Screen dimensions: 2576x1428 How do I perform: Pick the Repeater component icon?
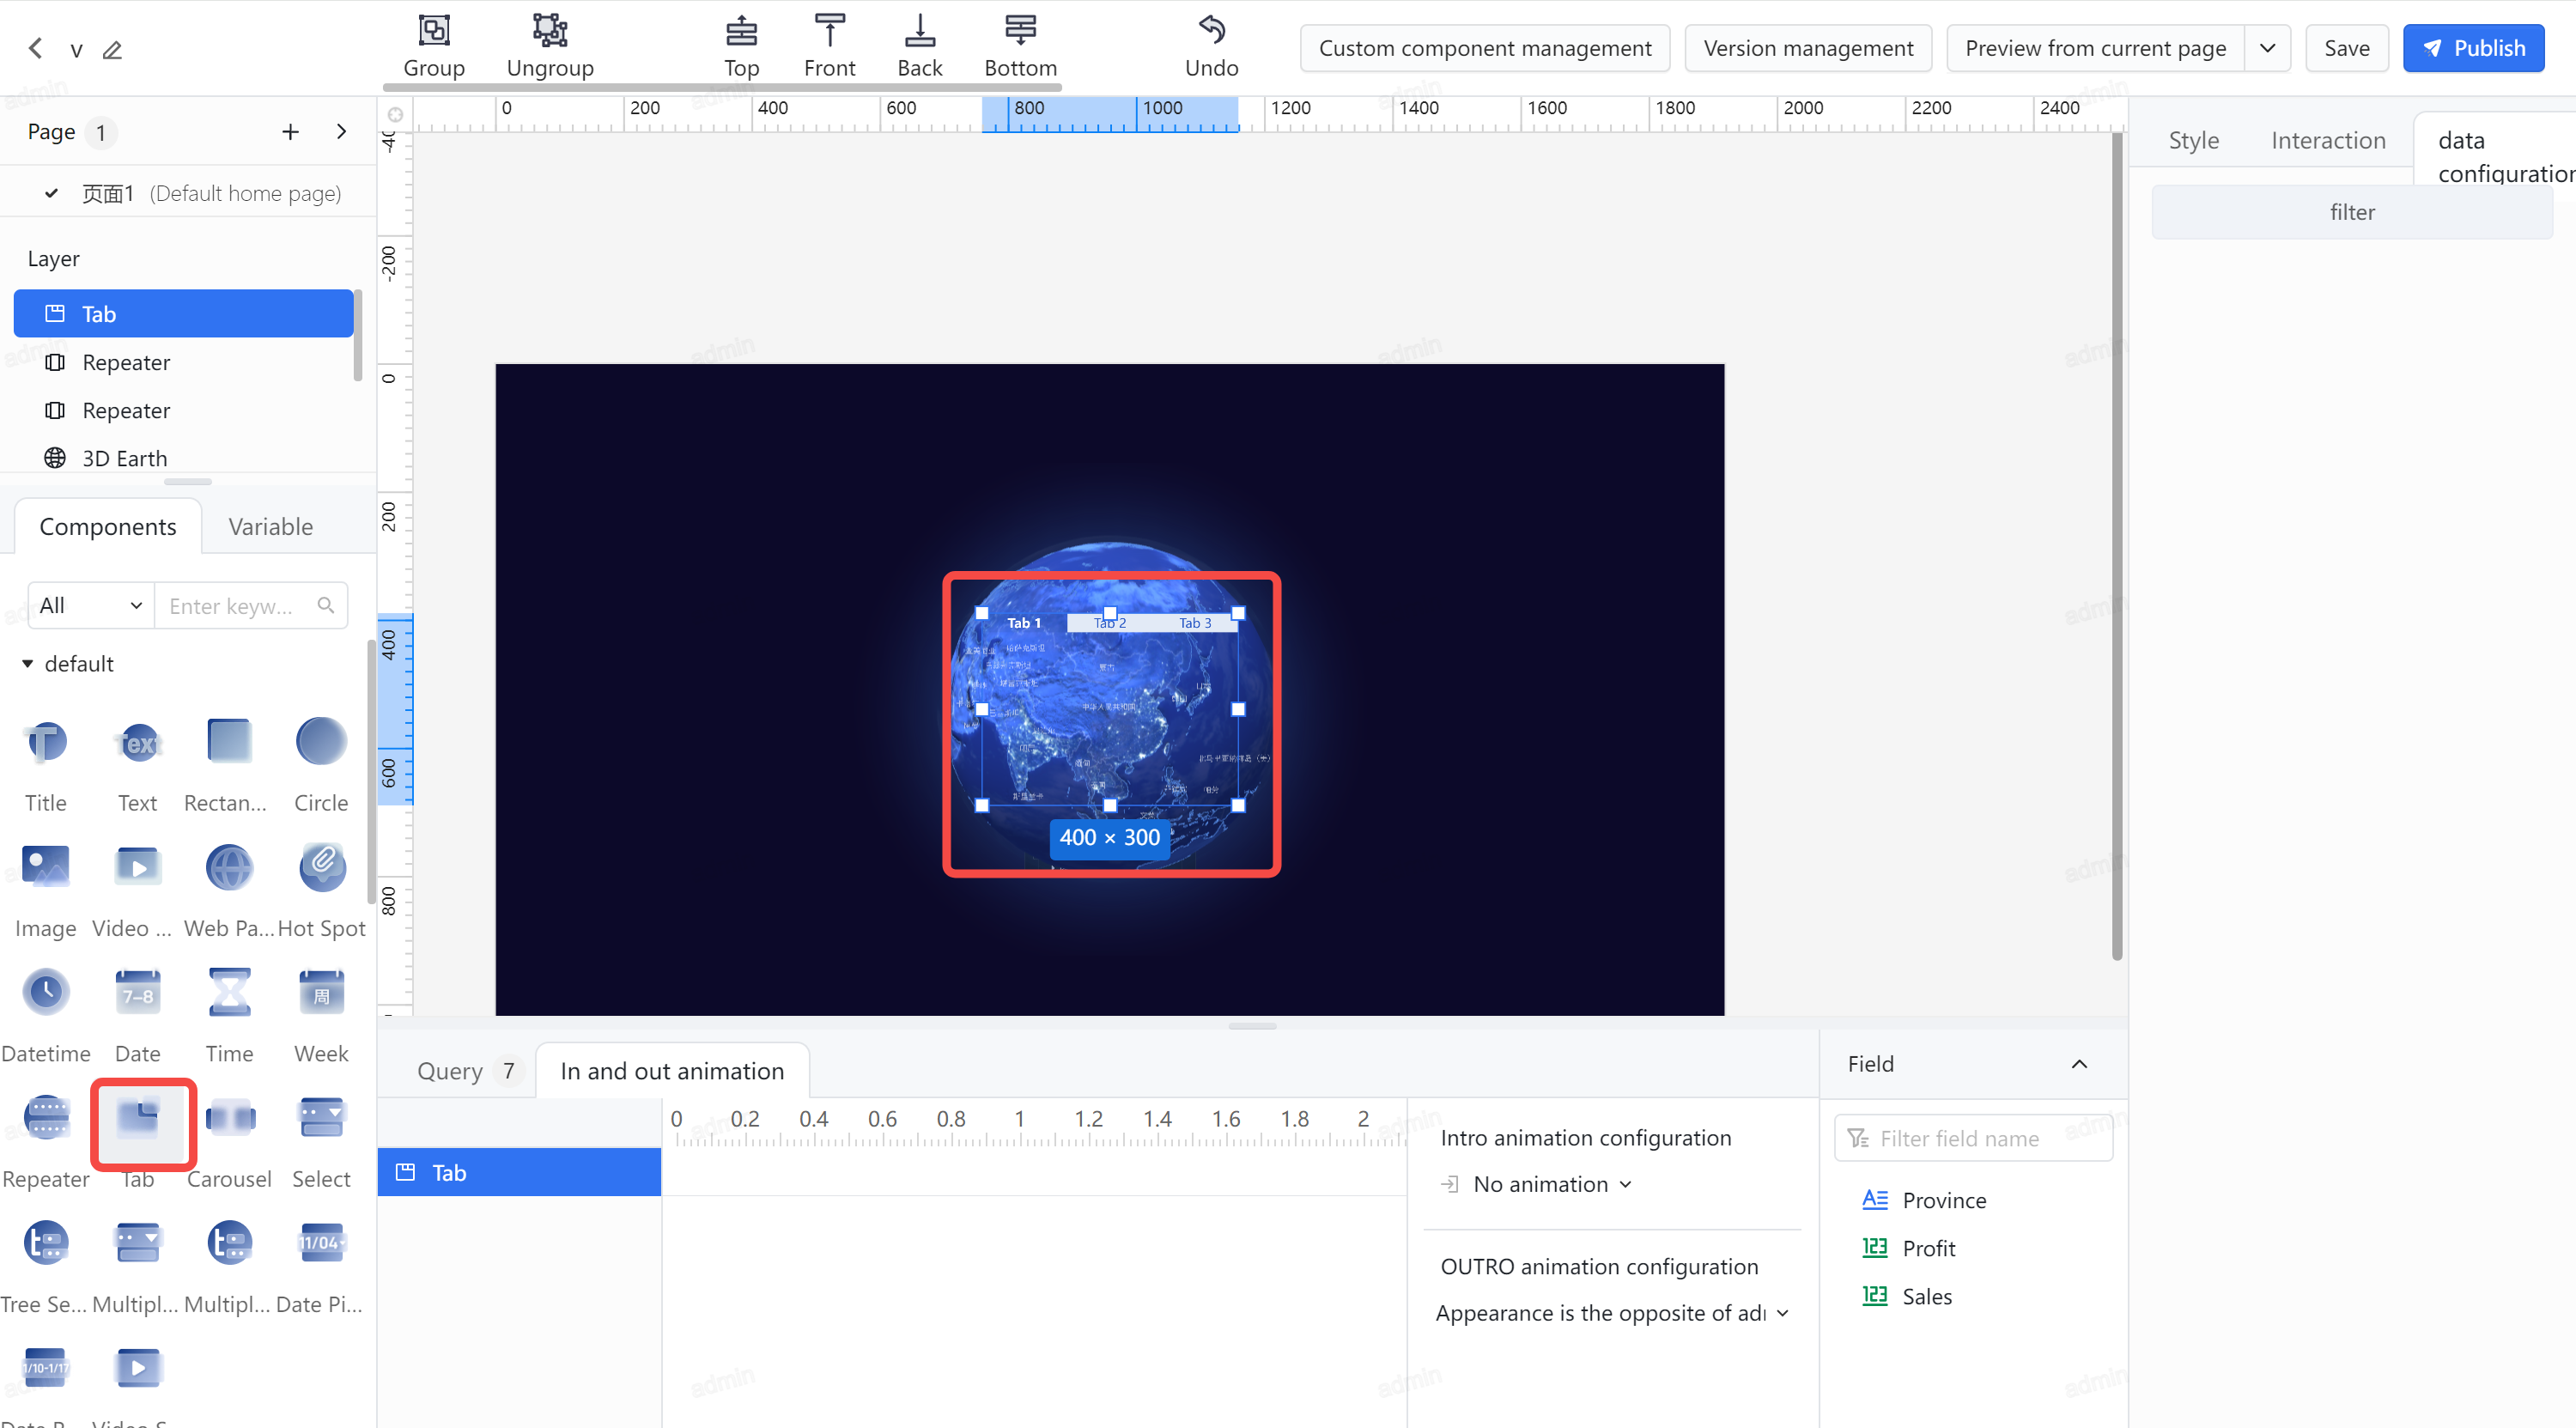46,1118
